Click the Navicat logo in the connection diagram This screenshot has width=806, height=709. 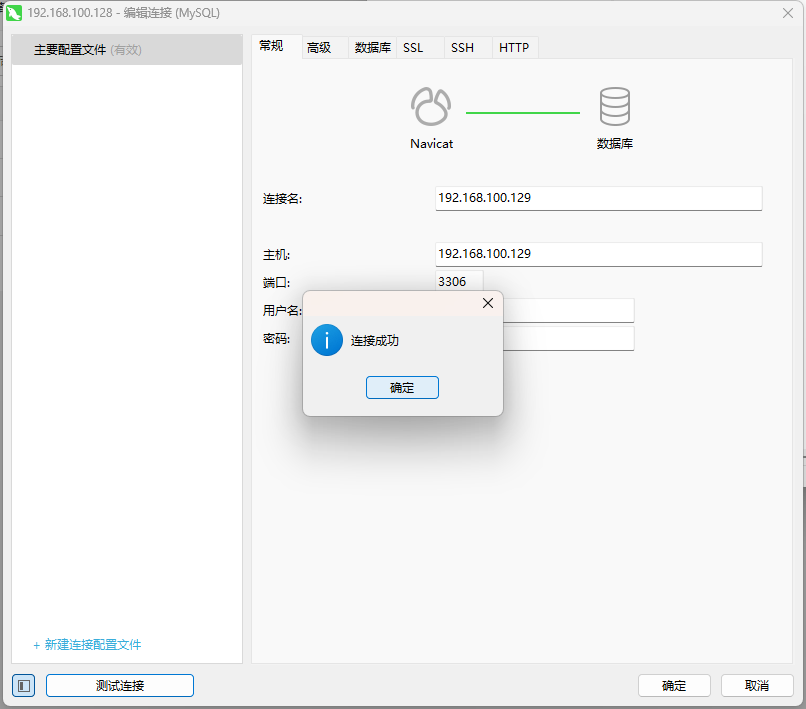point(431,106)
